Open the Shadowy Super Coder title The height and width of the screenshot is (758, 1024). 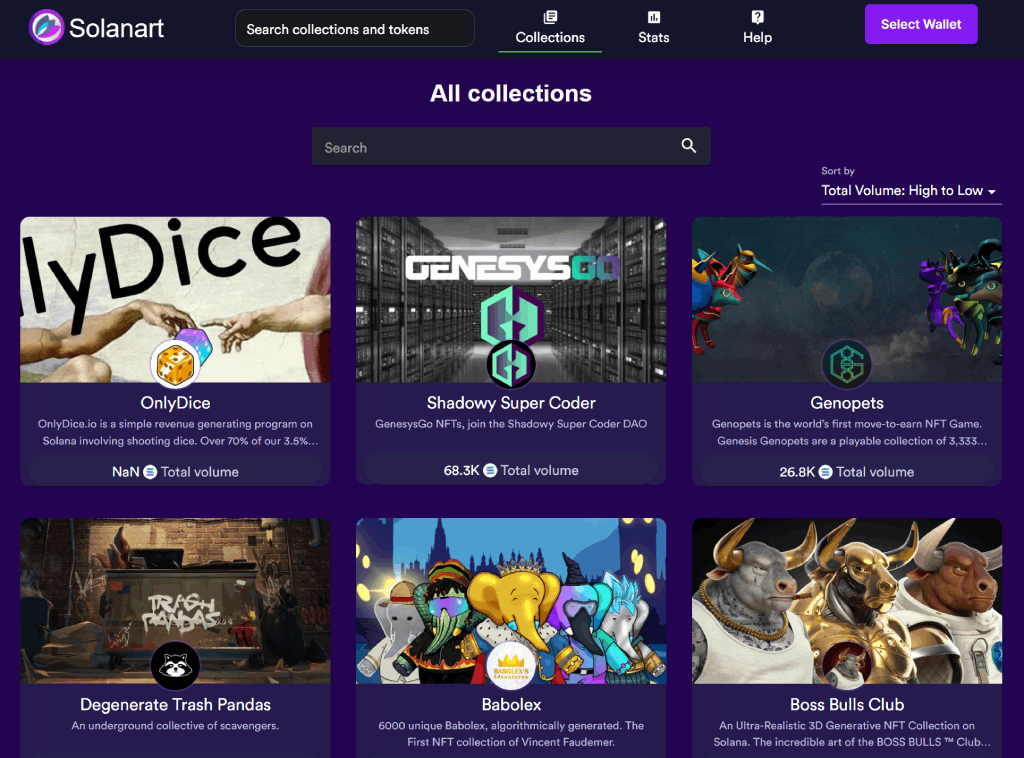[511, 403]
